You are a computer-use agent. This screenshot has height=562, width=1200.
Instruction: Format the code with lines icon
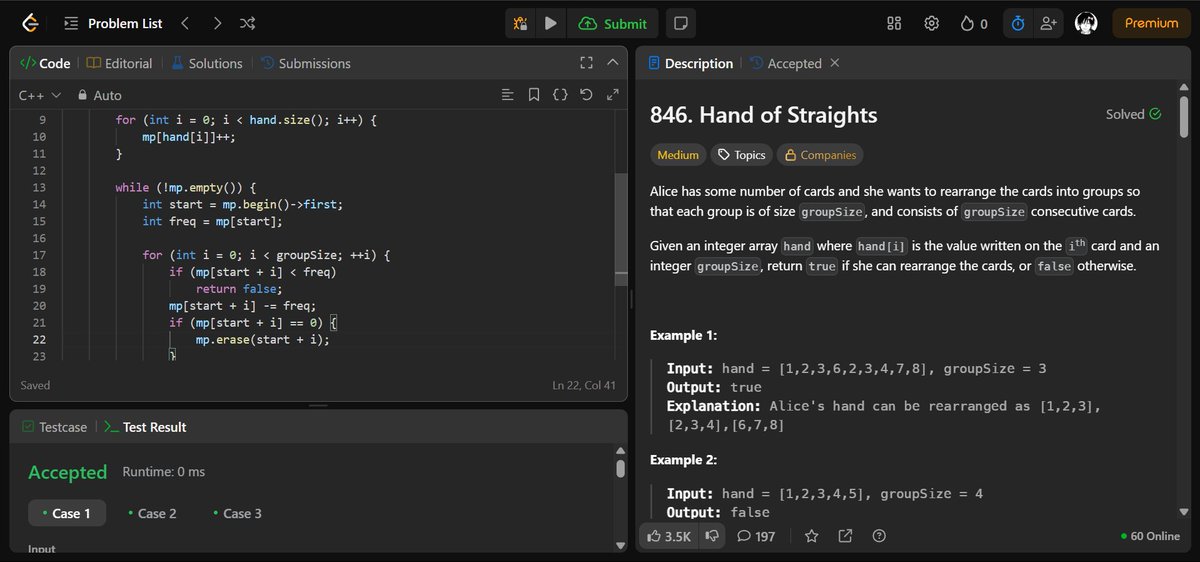point(507,95)
